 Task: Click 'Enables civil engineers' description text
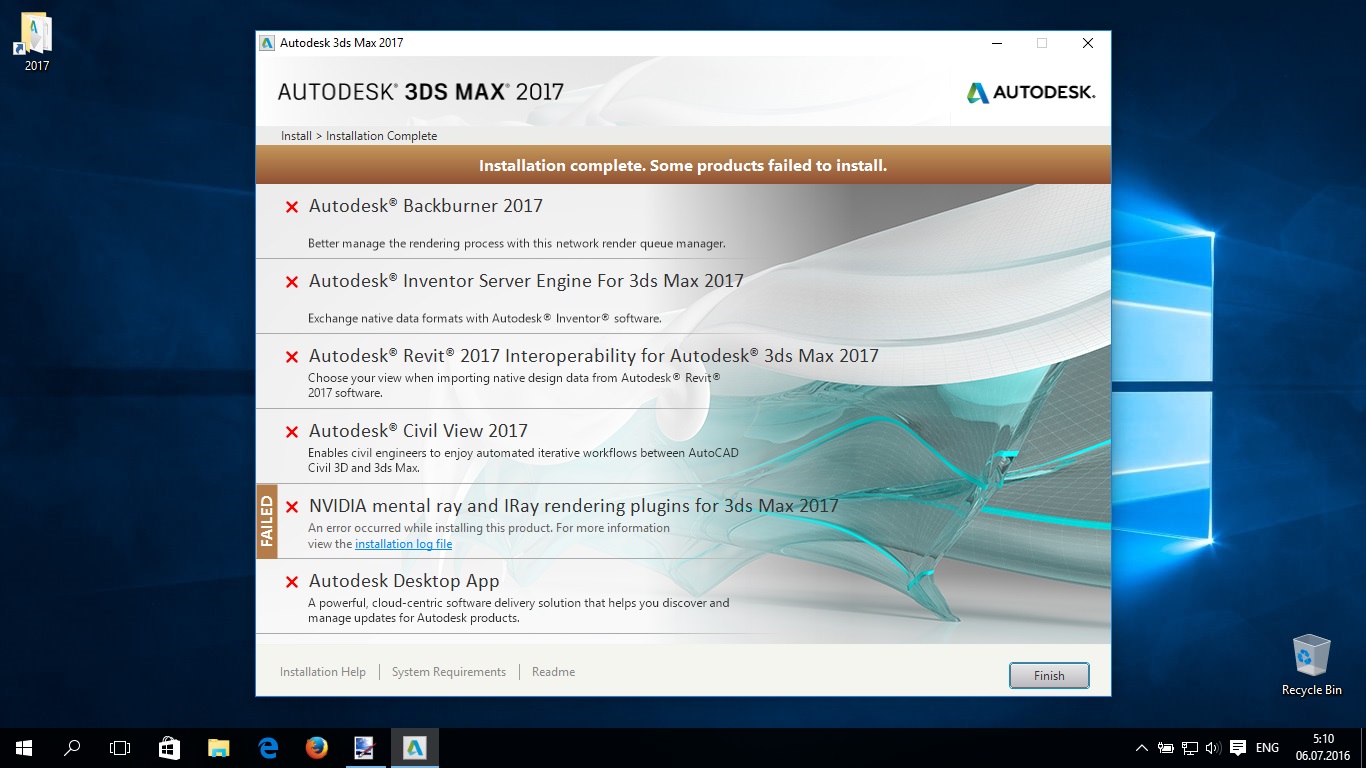pyautogui.click(x=523, y=460)
